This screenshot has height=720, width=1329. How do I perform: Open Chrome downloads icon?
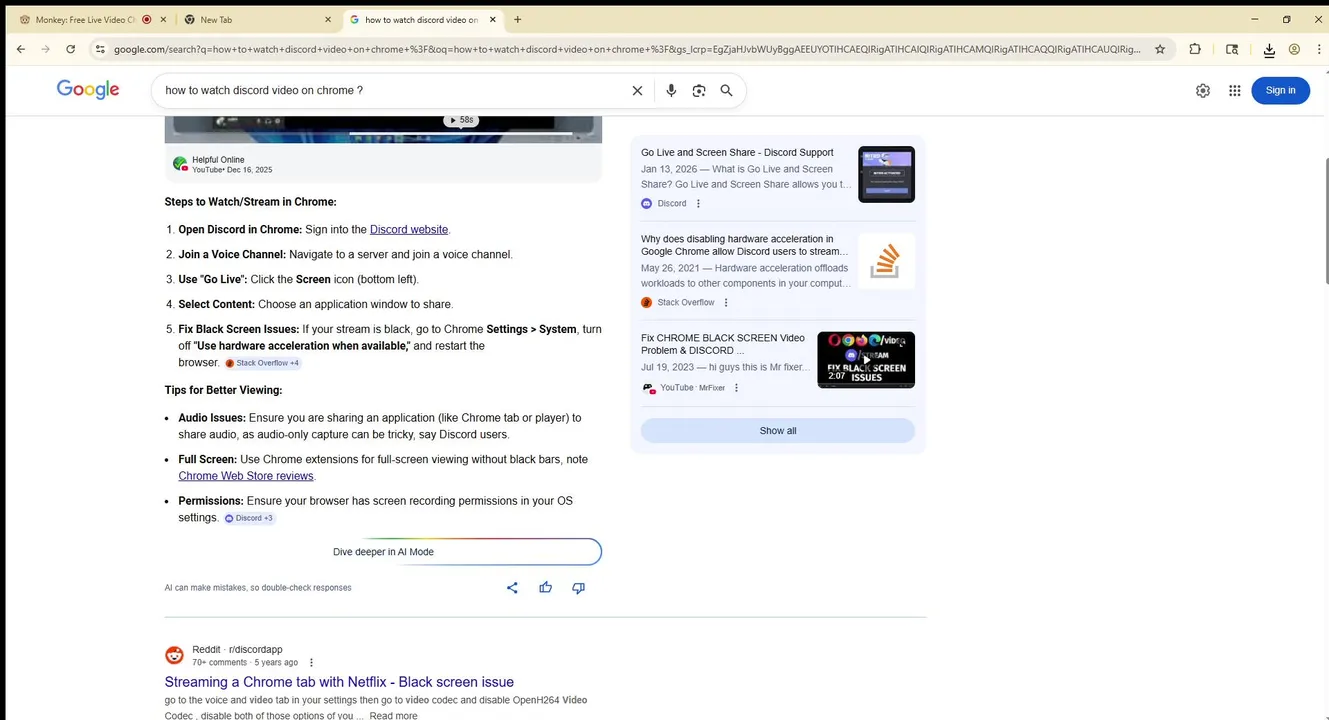click(x=1269, y=50)
